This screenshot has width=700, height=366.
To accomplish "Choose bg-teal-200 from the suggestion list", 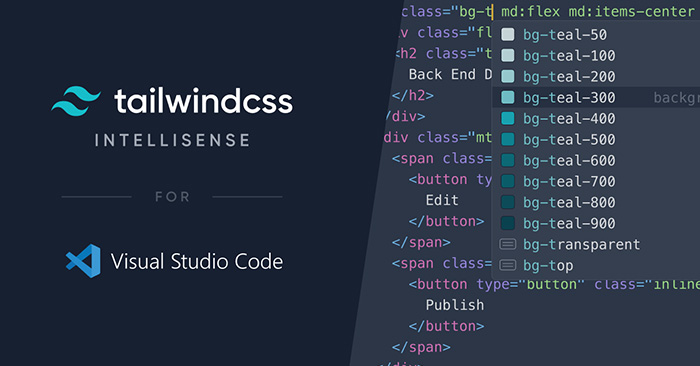I will click(x=596, y=76).
